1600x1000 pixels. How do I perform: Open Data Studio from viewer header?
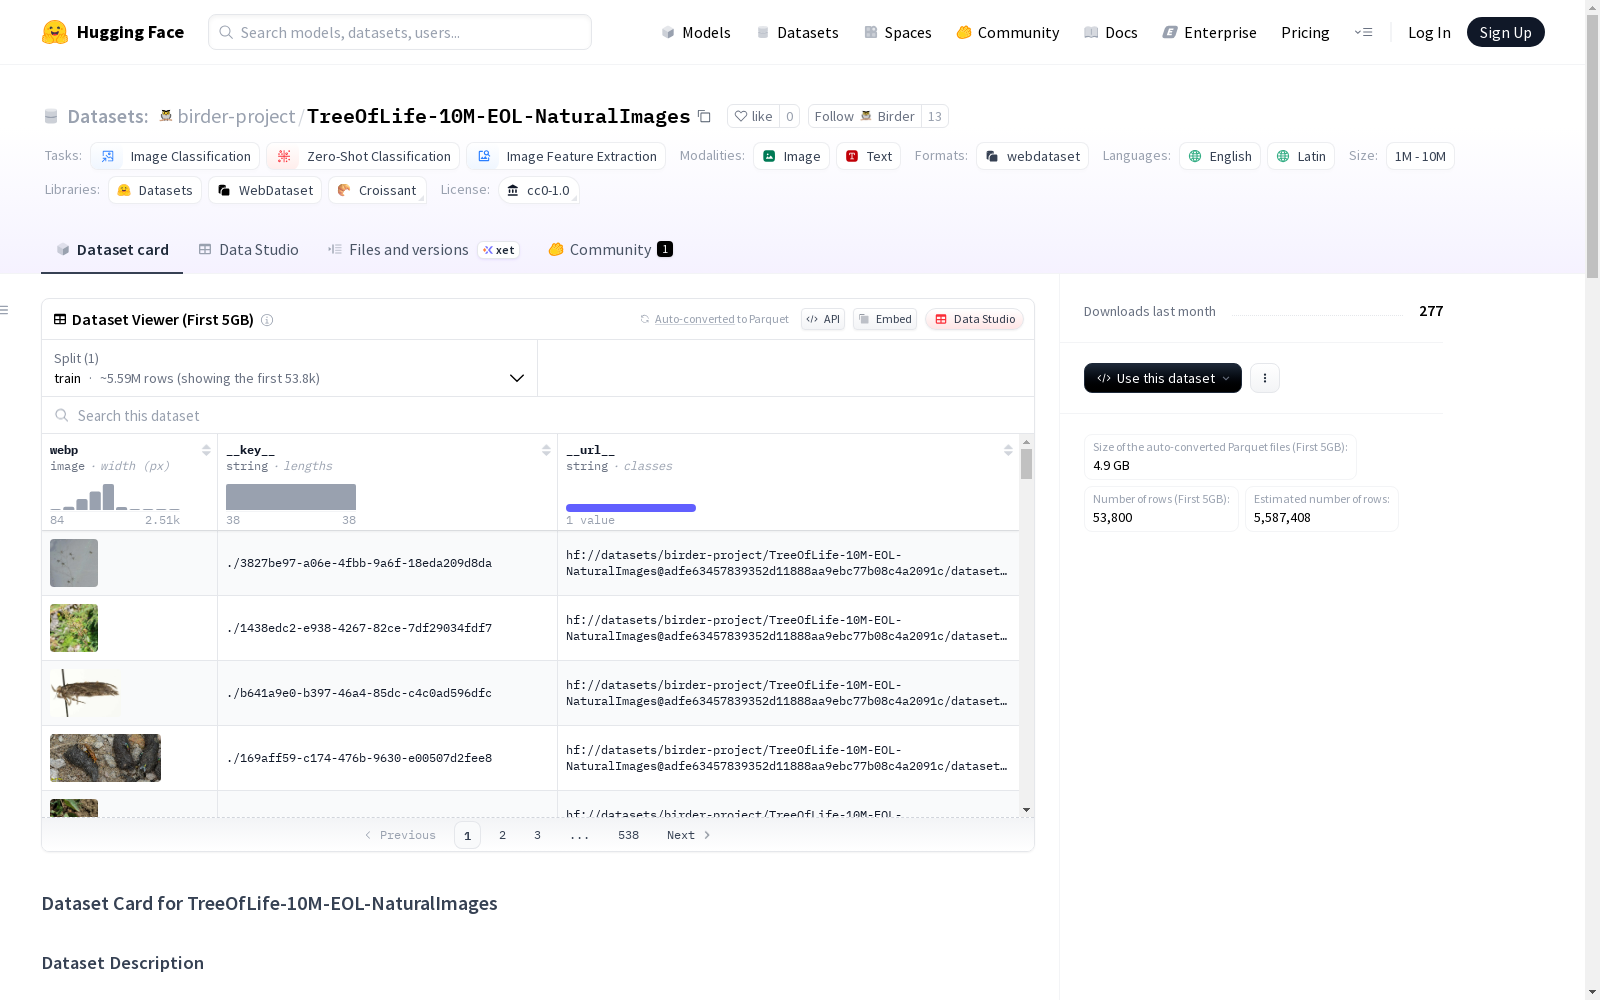point(975,319)
